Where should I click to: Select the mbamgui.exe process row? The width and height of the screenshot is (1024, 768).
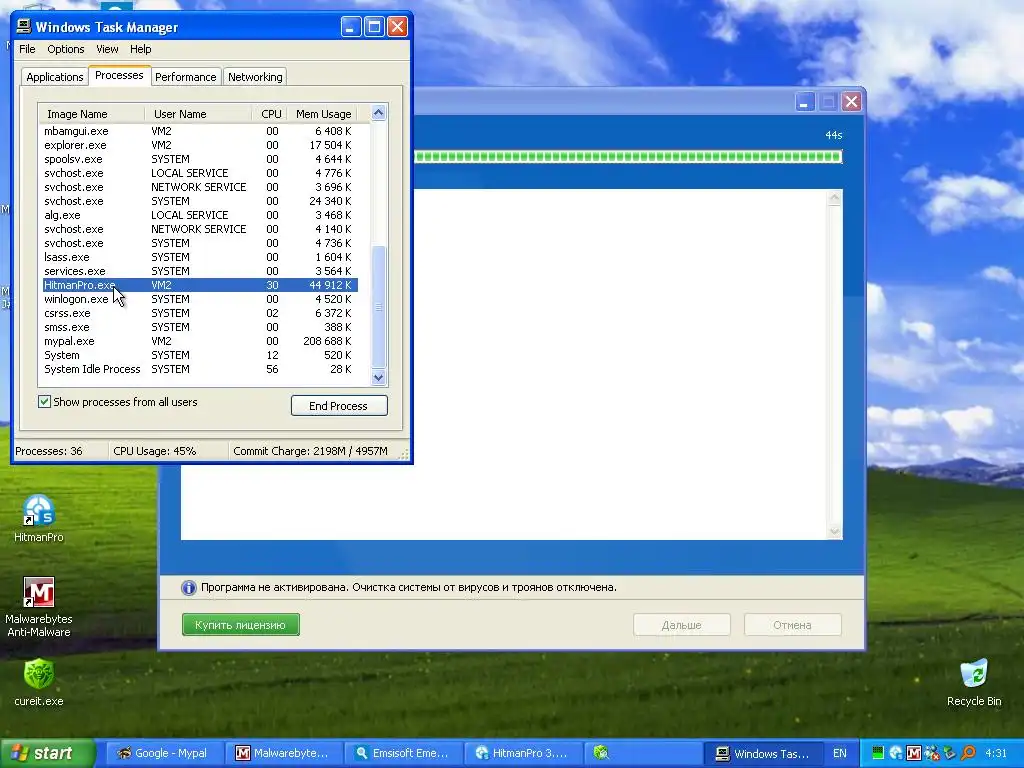199,131
